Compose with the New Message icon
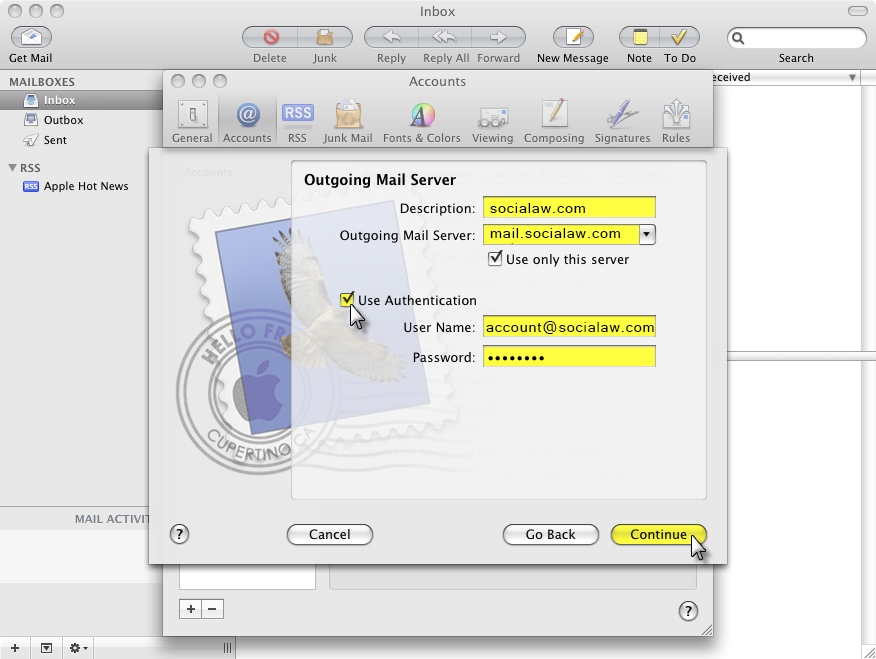 coord(573,37)
